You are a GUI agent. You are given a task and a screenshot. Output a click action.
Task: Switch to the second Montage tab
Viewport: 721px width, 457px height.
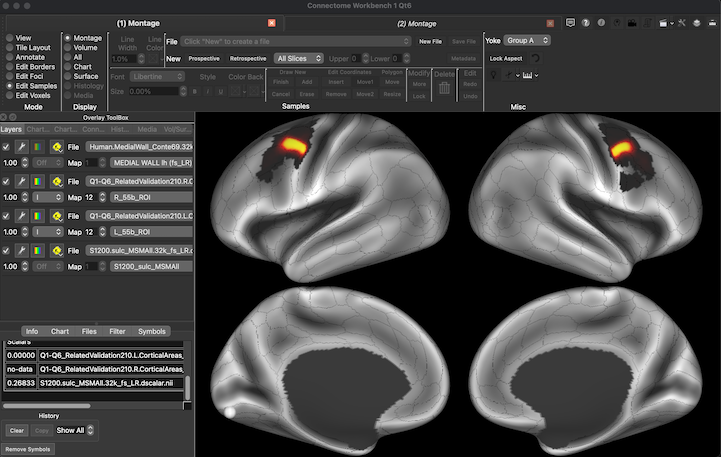(417, 22)
